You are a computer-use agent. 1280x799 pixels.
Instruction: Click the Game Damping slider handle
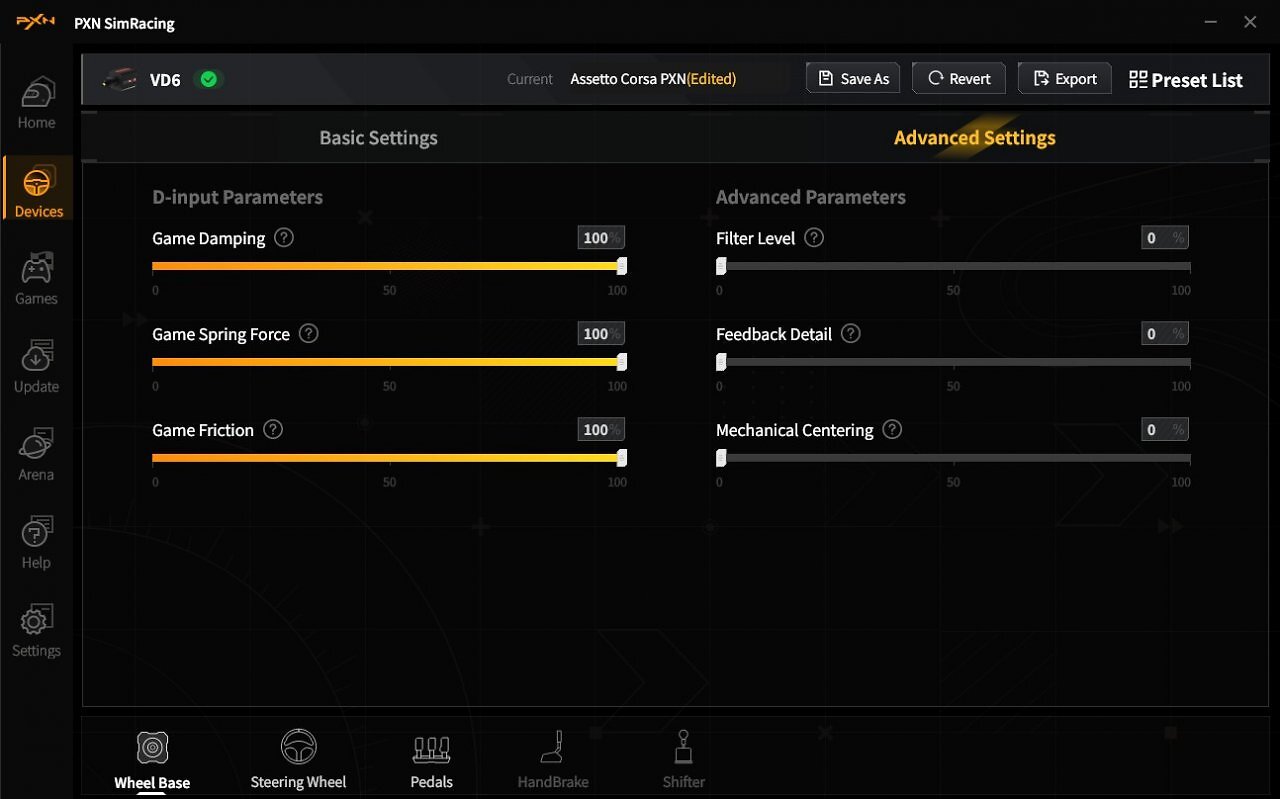(622, 266)
